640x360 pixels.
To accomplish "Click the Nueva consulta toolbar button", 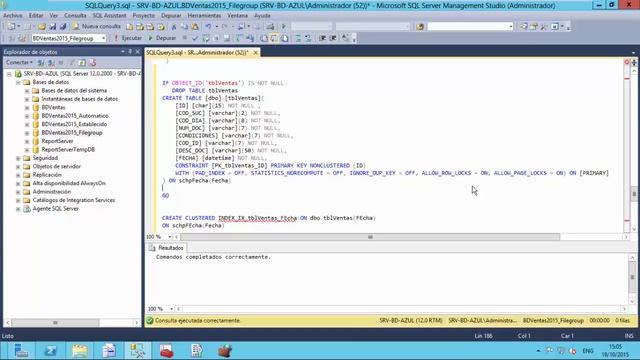I will (x=97, y=27).
